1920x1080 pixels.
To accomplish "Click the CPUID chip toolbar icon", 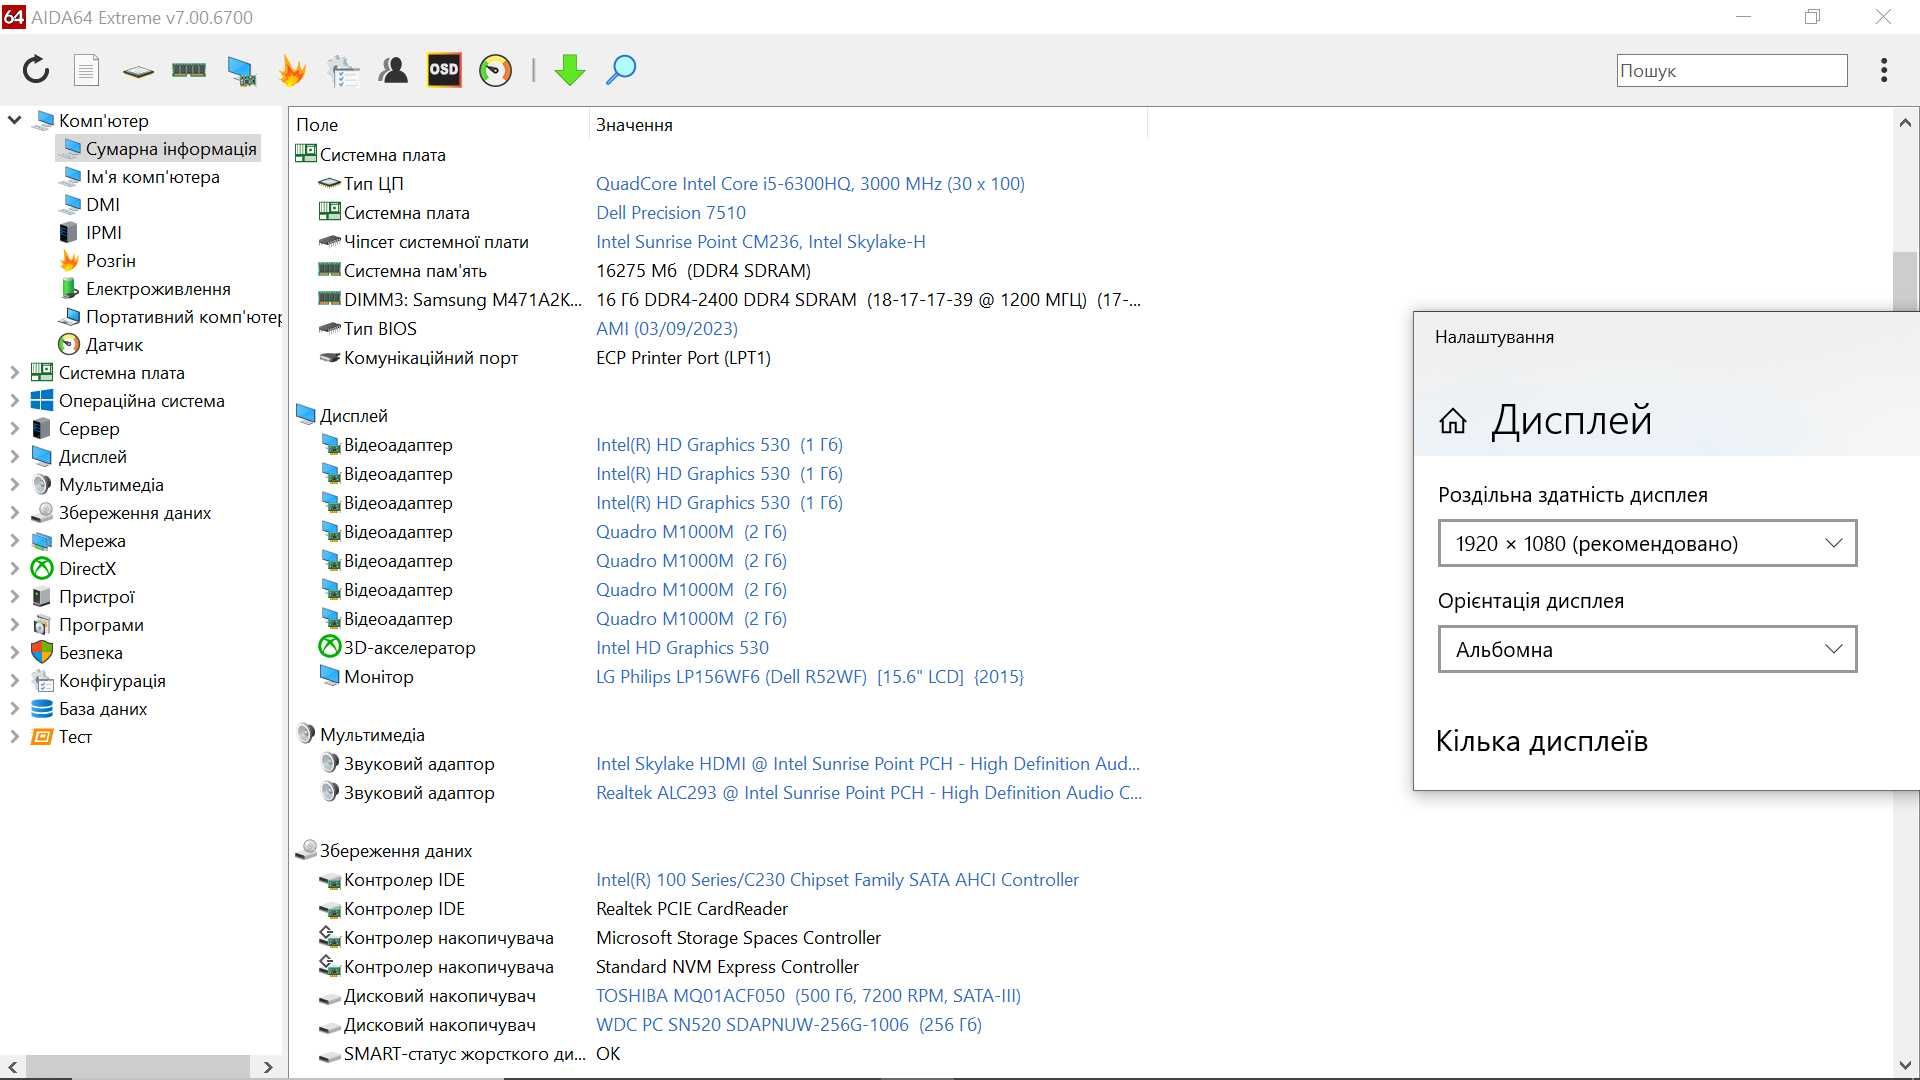I will (x=138, y=71).
